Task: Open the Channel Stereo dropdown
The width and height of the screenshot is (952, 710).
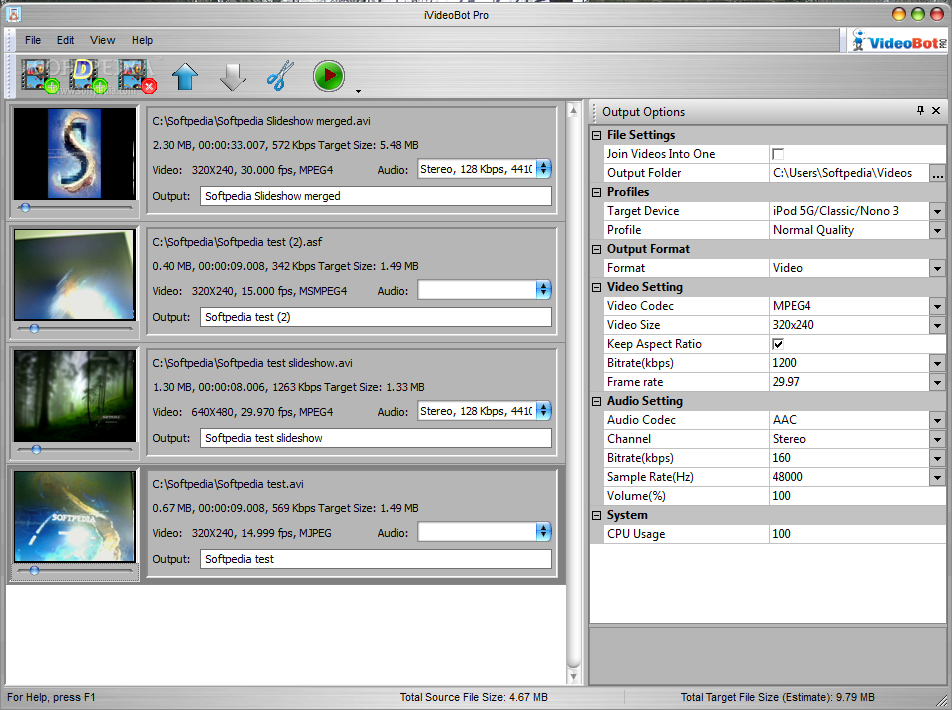Action: tap(937, 439)
